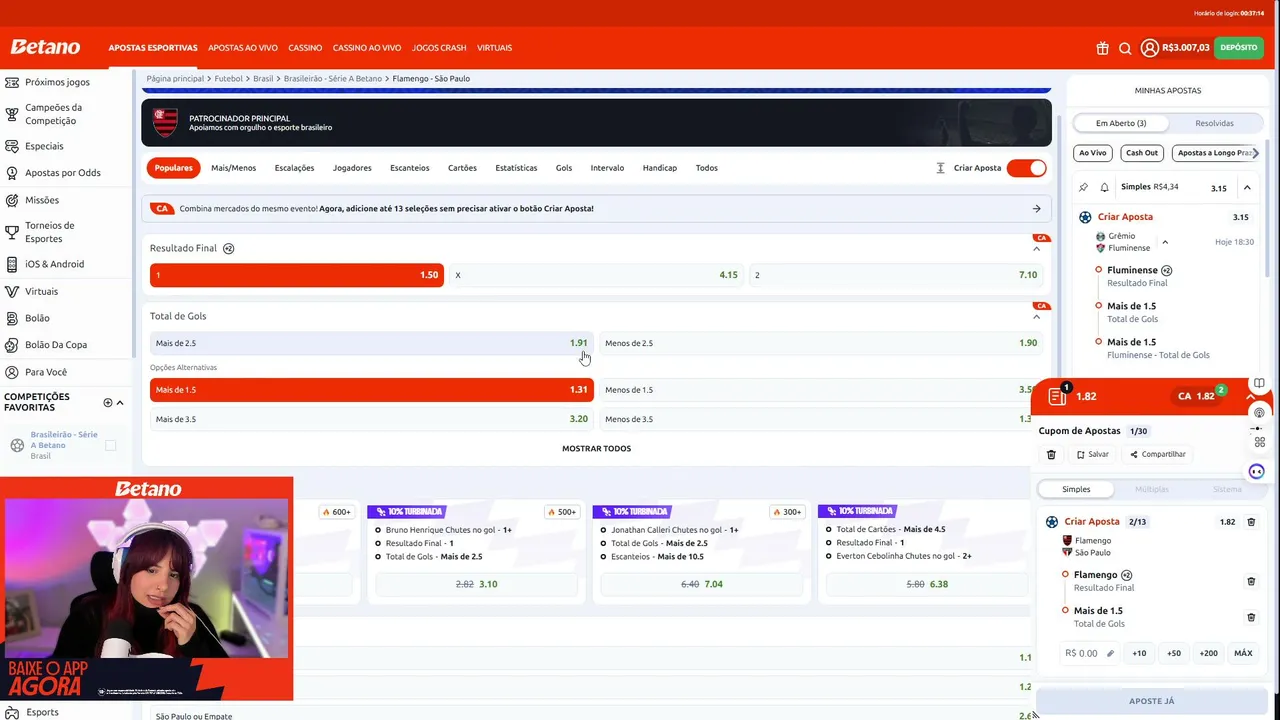Collapse Grêmio Fluminense selections chevron
The image size is (1280, 720).
coord(1165,242)
